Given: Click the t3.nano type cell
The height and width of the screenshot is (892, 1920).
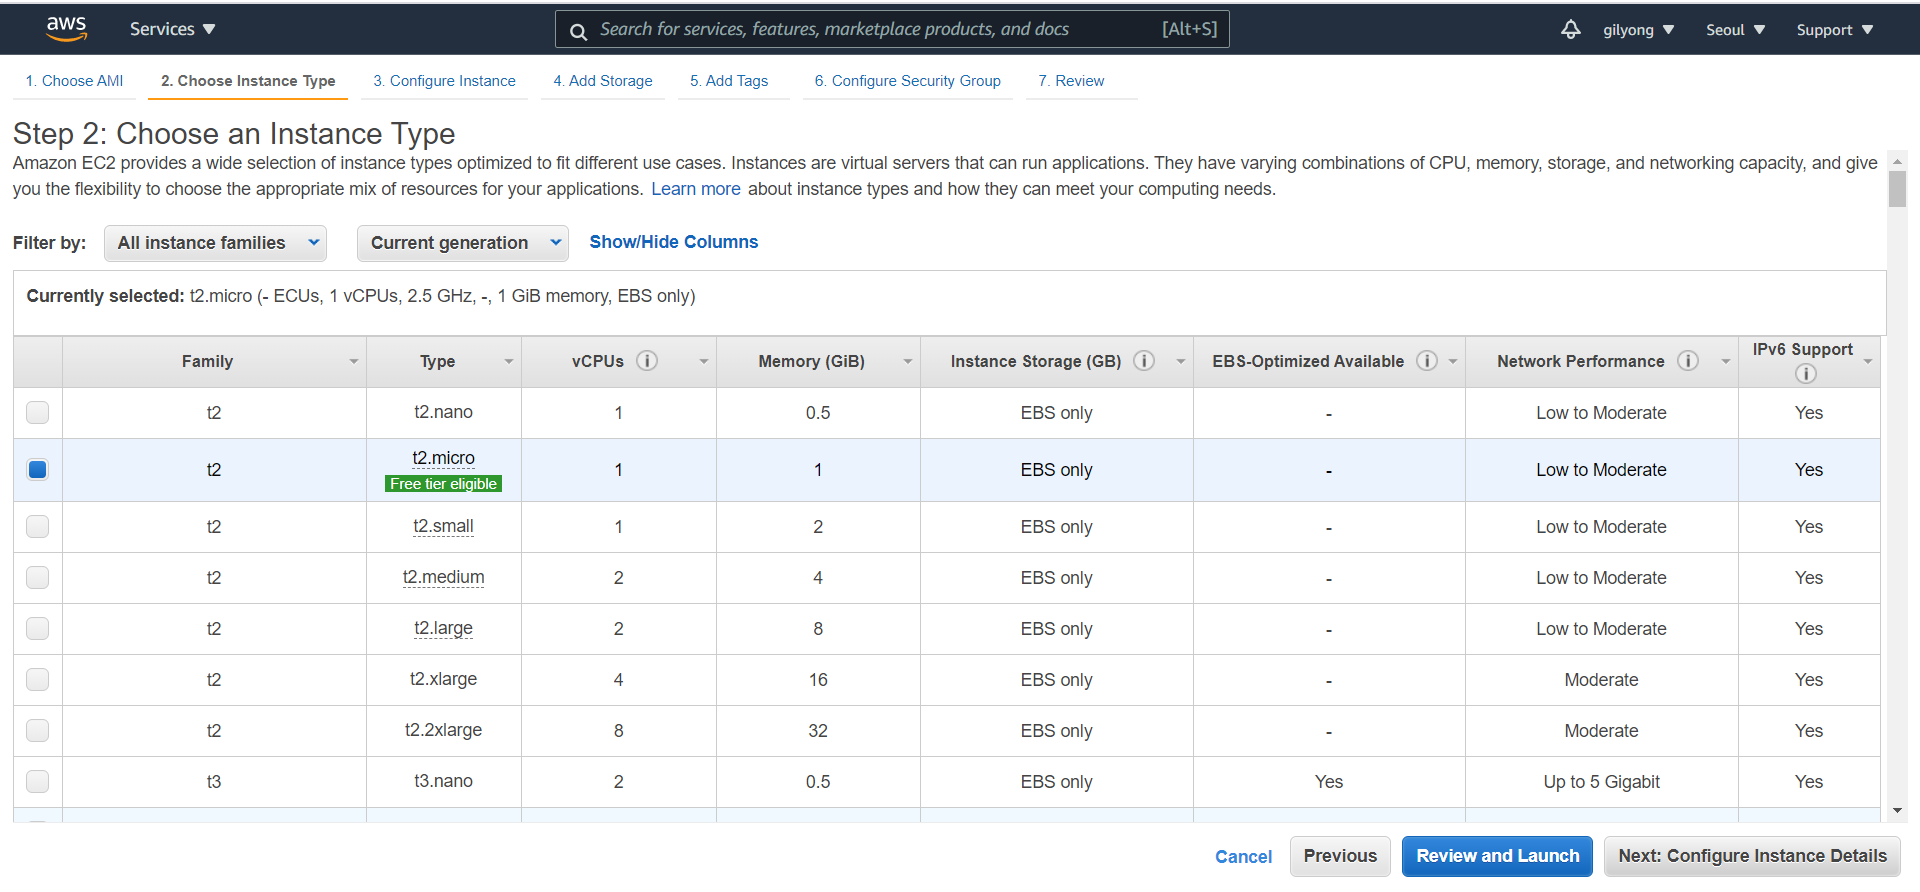Looking at the screenshot, I should coord(443,781).
